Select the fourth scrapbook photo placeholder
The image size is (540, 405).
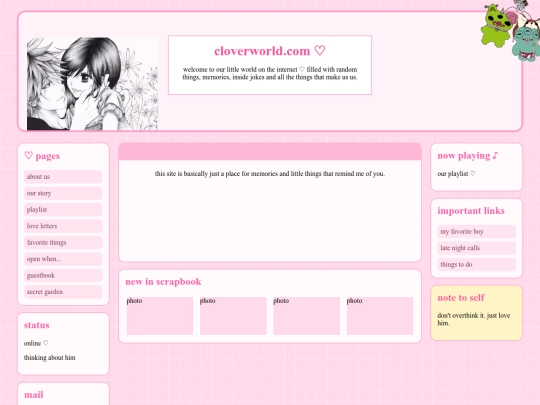click(380, 316)
